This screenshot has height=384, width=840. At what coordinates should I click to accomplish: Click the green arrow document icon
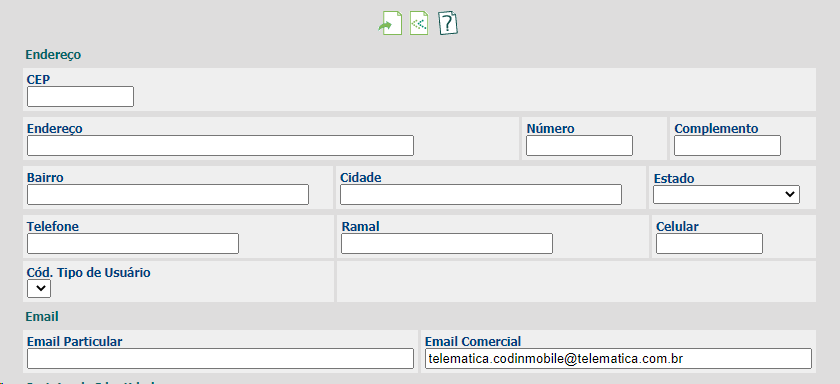coord(390,24)
